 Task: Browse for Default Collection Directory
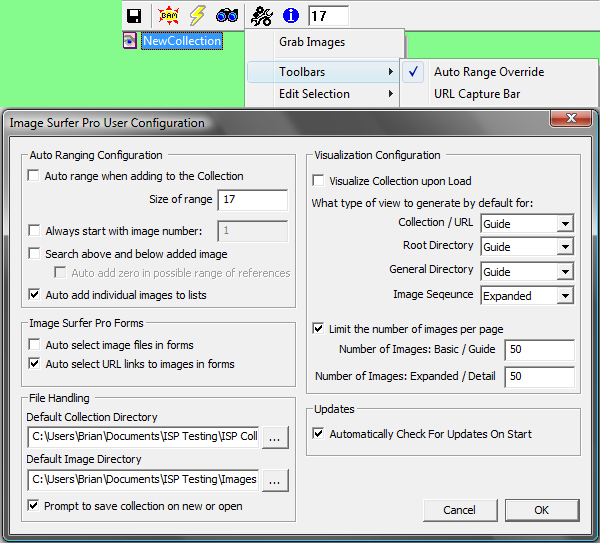[275, 437]
